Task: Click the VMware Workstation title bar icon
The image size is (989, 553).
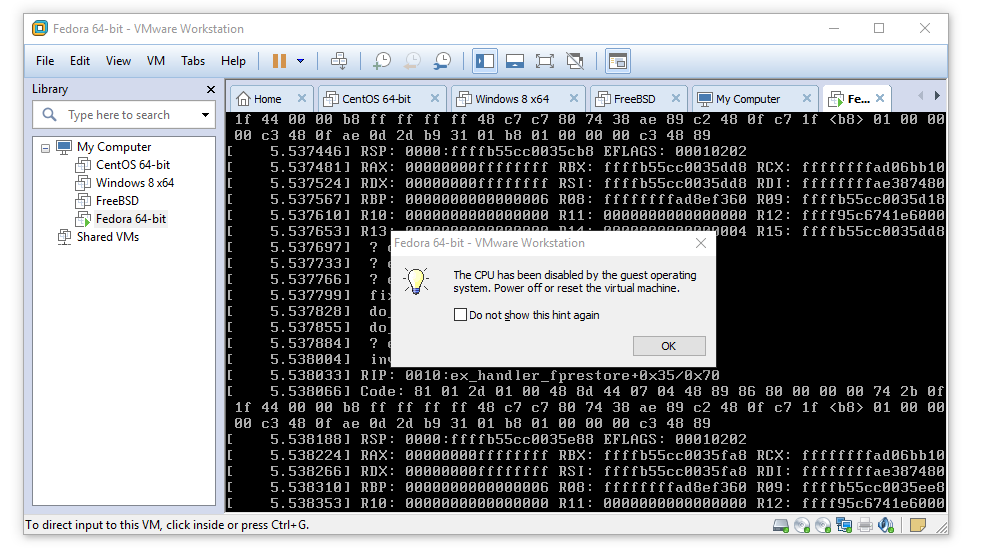Action: [40, 28]
